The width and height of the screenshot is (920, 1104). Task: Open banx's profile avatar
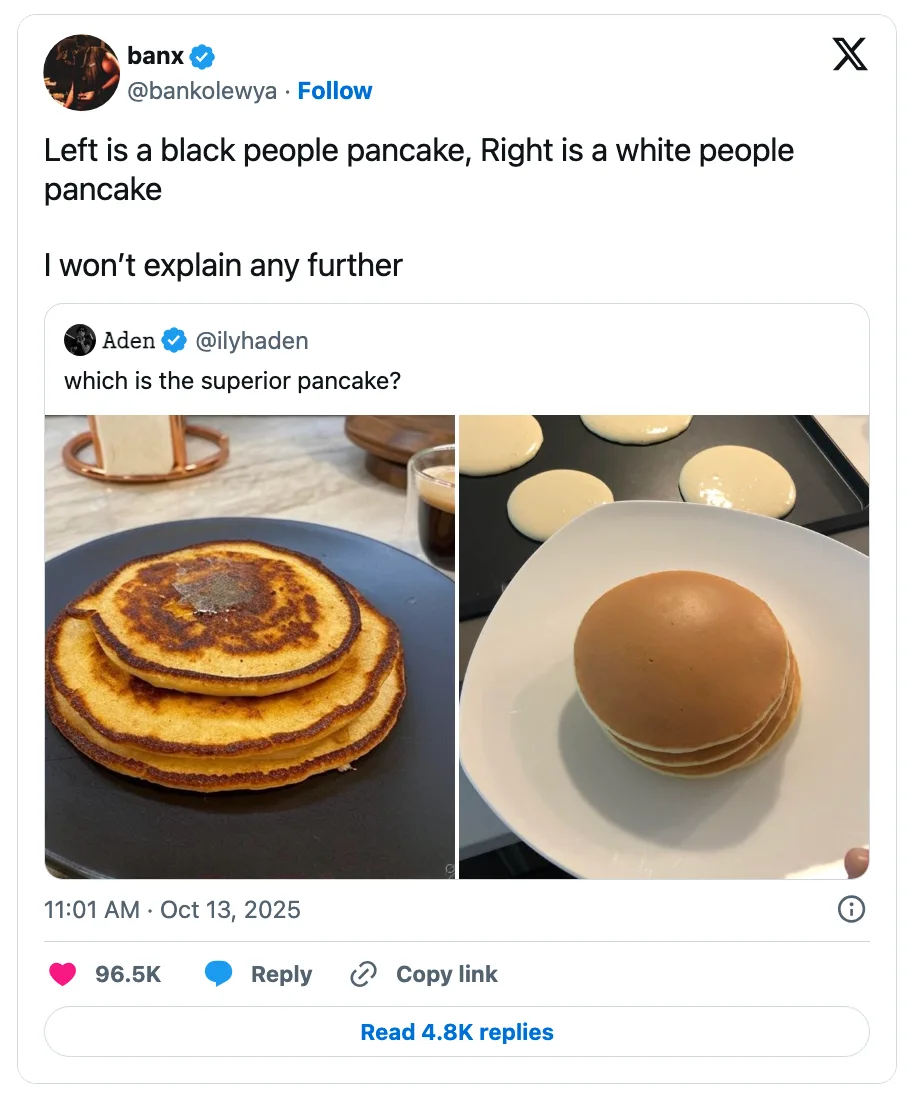pos(82,73)
